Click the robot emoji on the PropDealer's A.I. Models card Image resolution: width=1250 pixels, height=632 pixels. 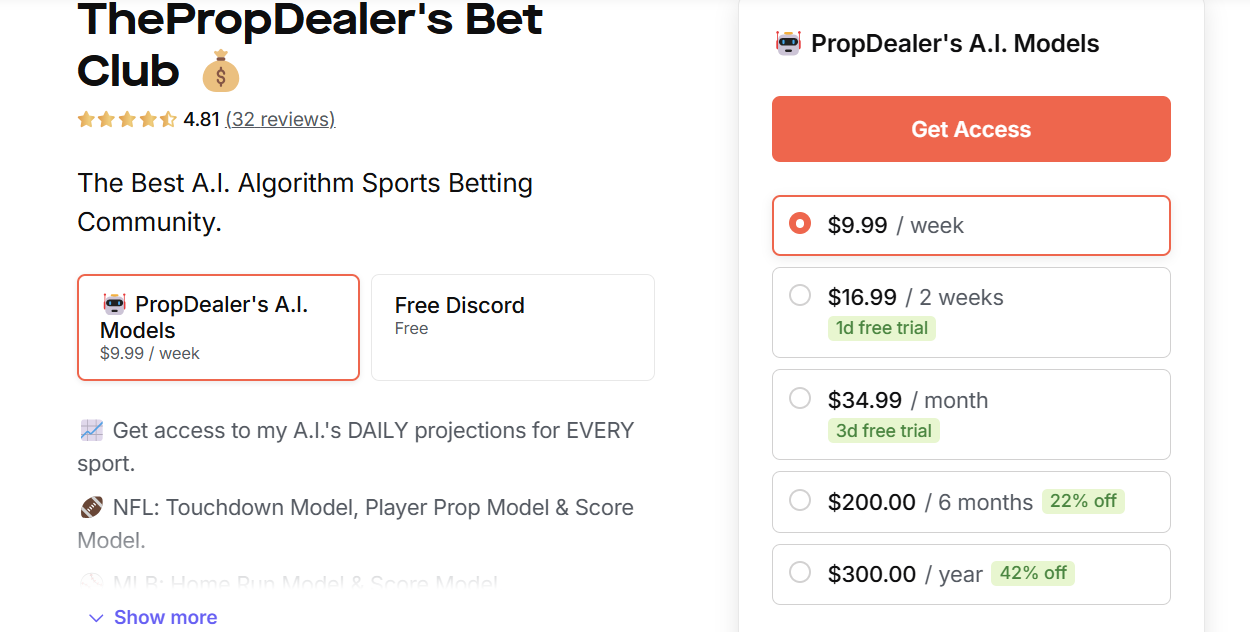coord(113,304)
